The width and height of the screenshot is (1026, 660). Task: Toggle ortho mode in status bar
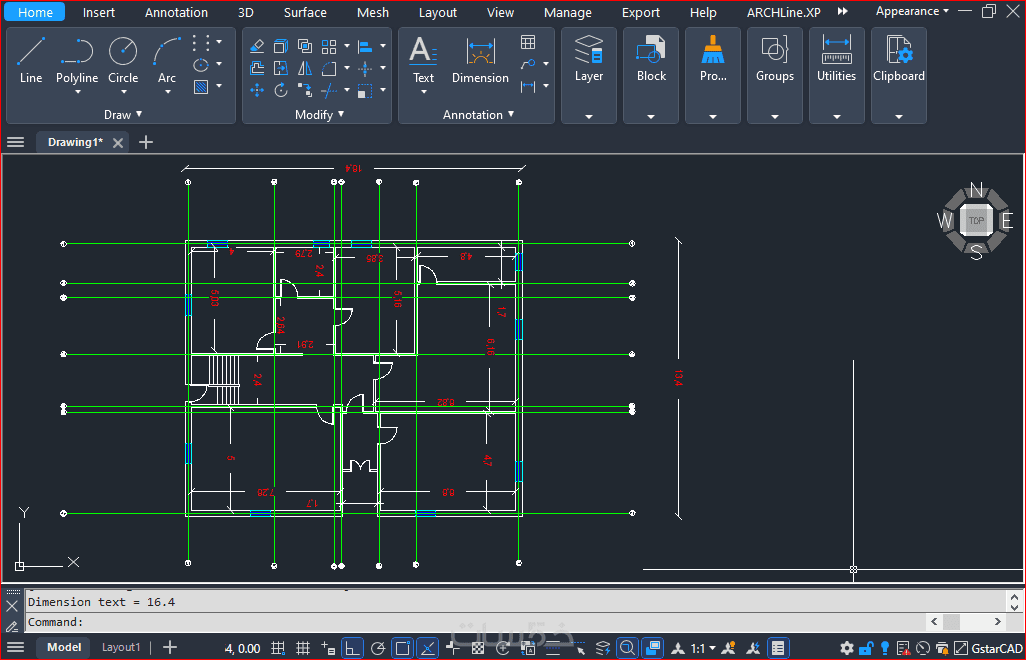point(352,648)
